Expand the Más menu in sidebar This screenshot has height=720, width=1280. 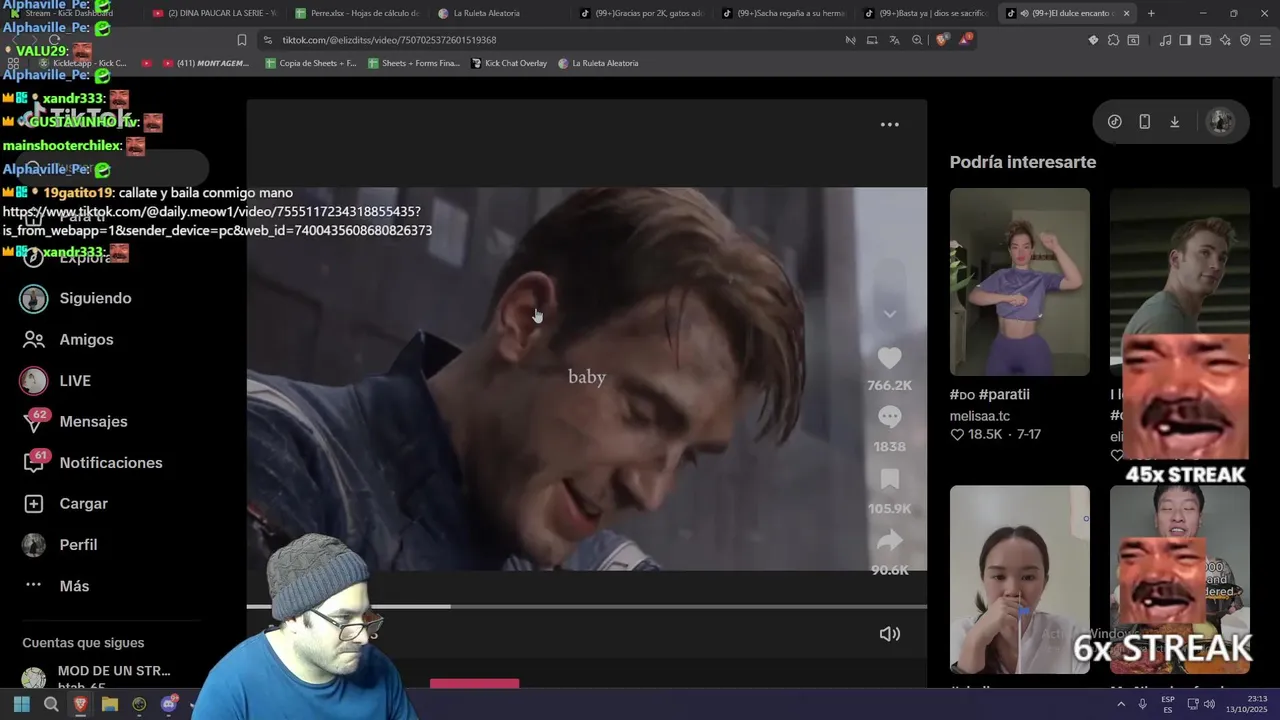point(74,586)
